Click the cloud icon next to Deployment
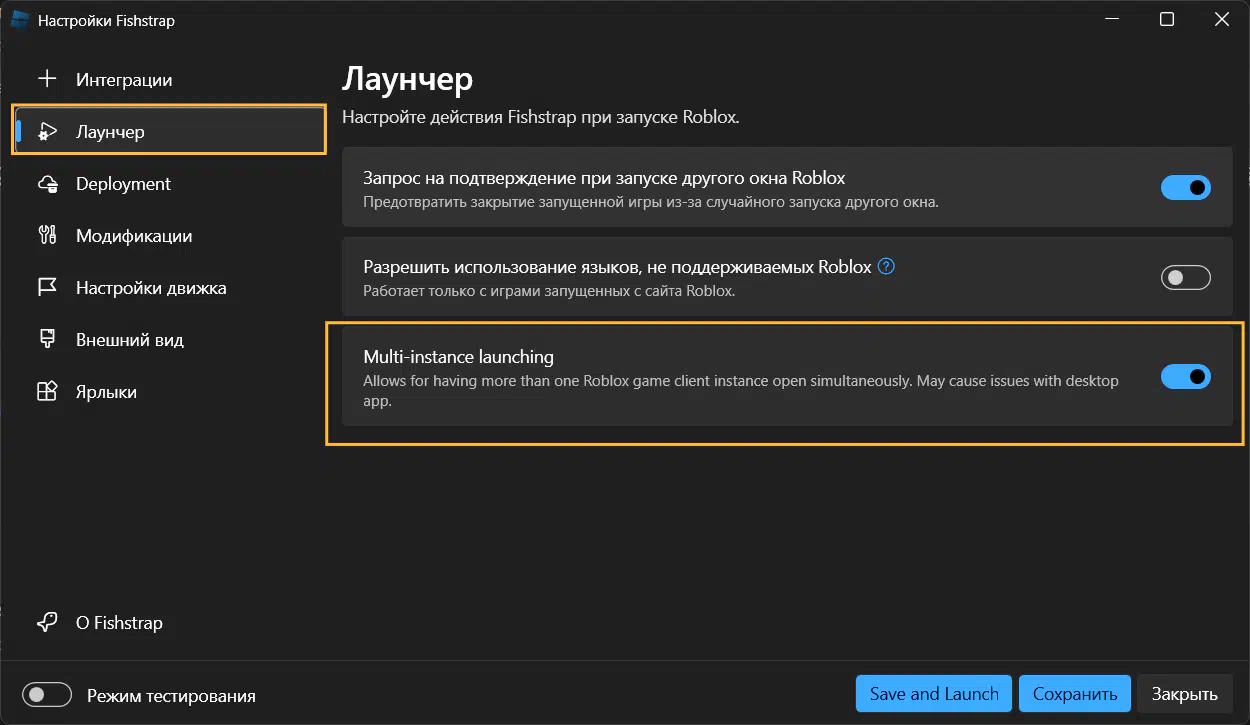1250x725 pixels. [47, 184]
